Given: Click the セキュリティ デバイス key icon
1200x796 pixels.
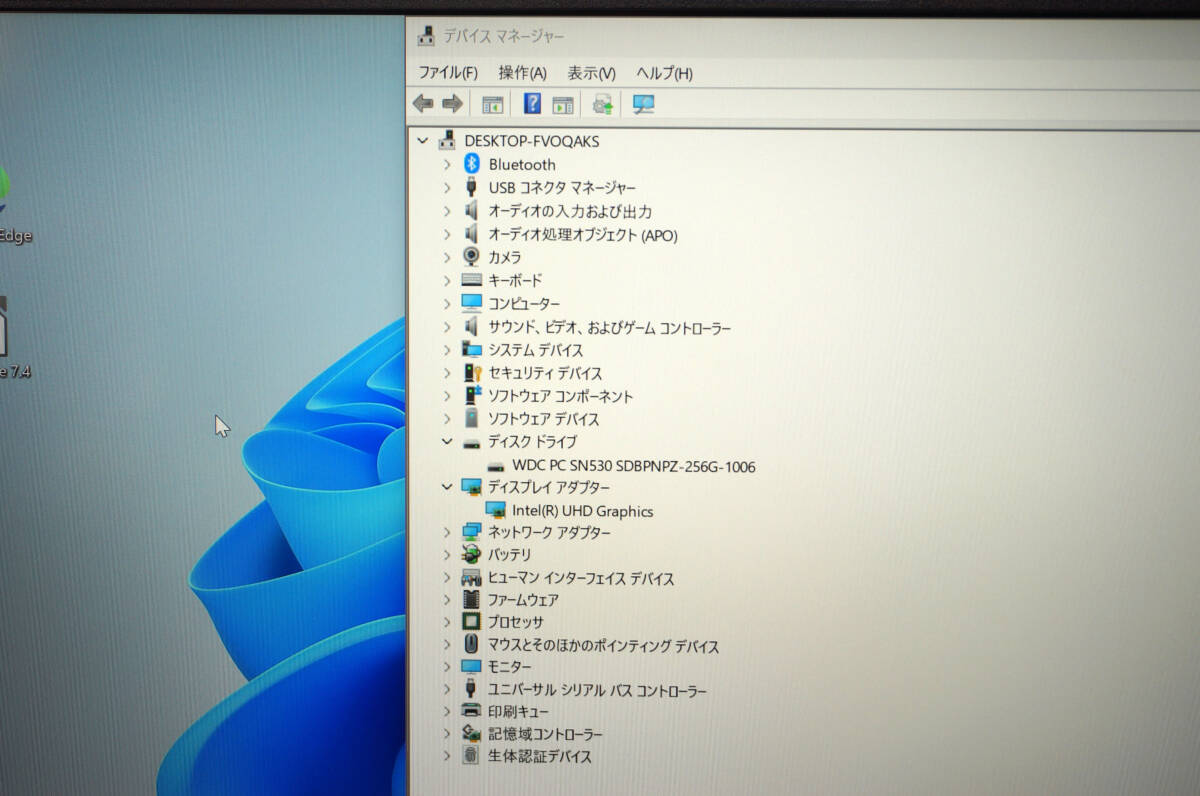Looking at the screenshot, I should click(472, 373).
